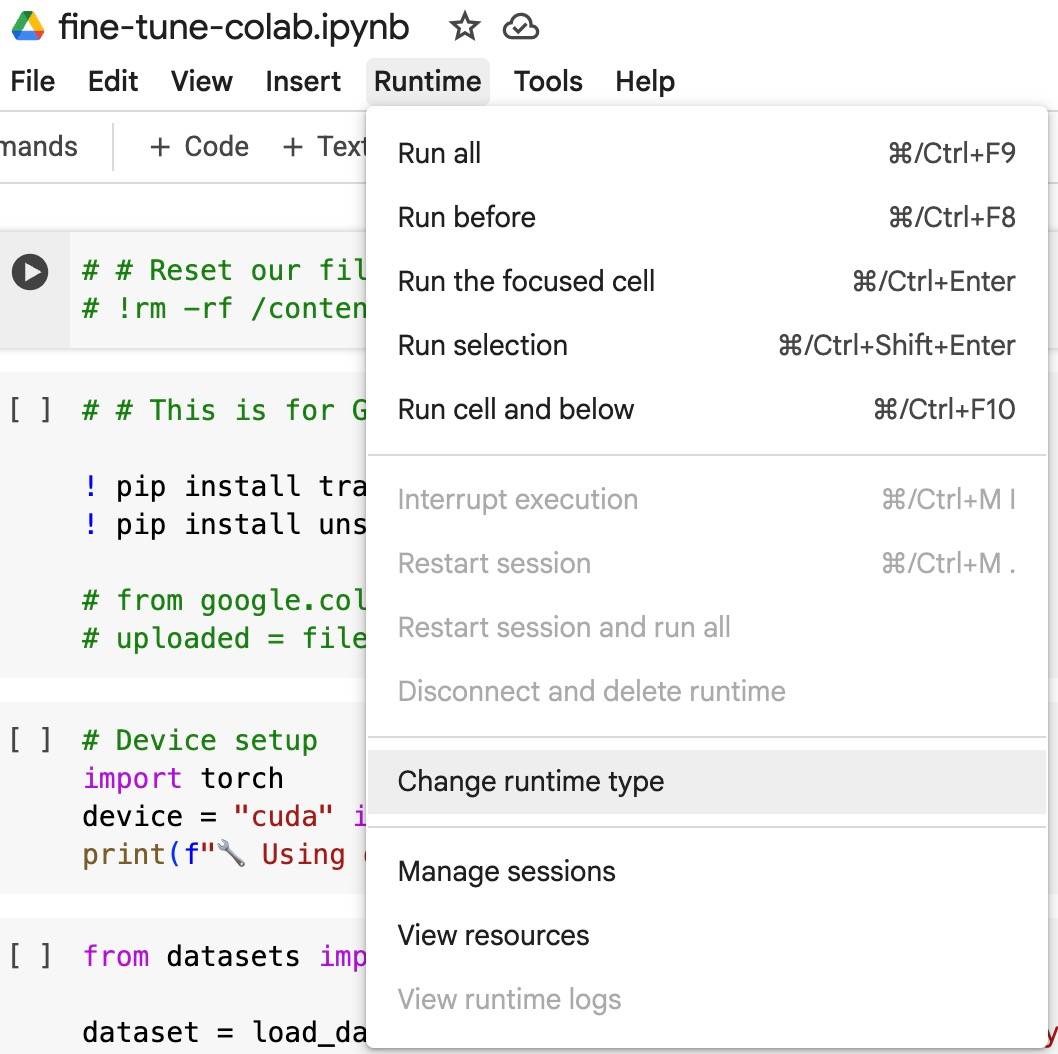Open Manage sessions
Image resolution: width=1058 pixels, height=1054 pixels.
pyautogui.click(x=706, y=871)
